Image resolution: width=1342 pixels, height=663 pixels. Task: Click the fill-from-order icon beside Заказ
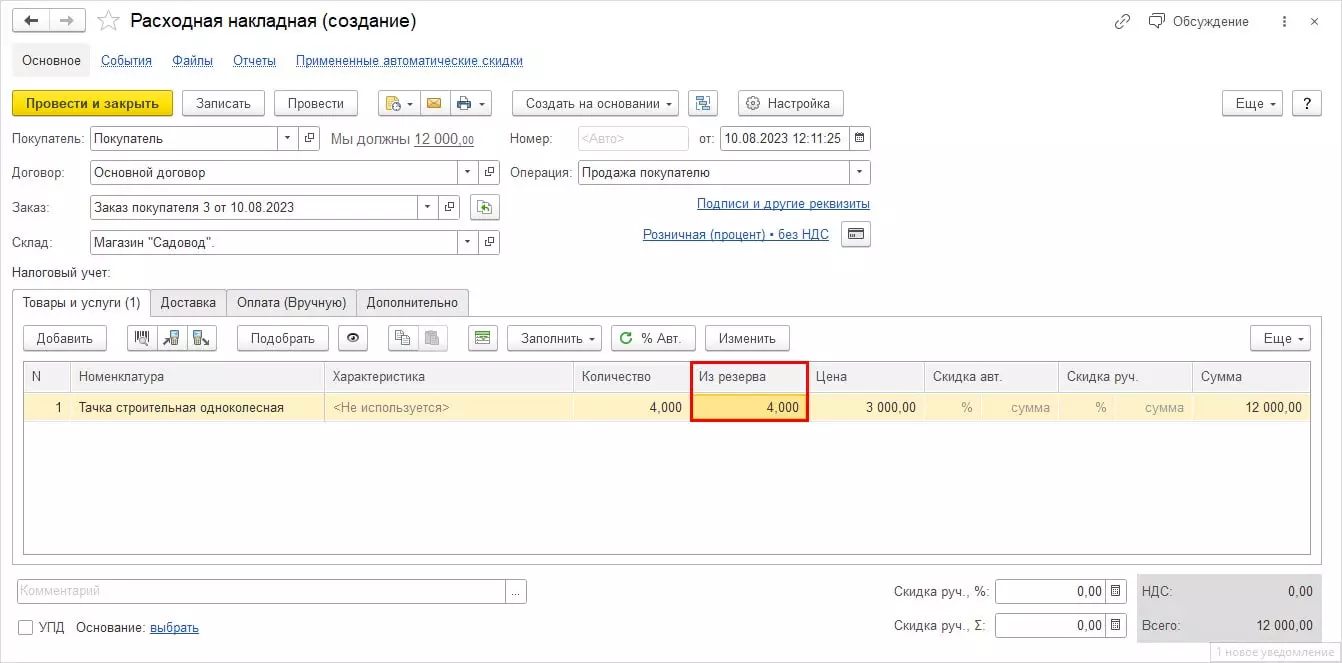484,207
